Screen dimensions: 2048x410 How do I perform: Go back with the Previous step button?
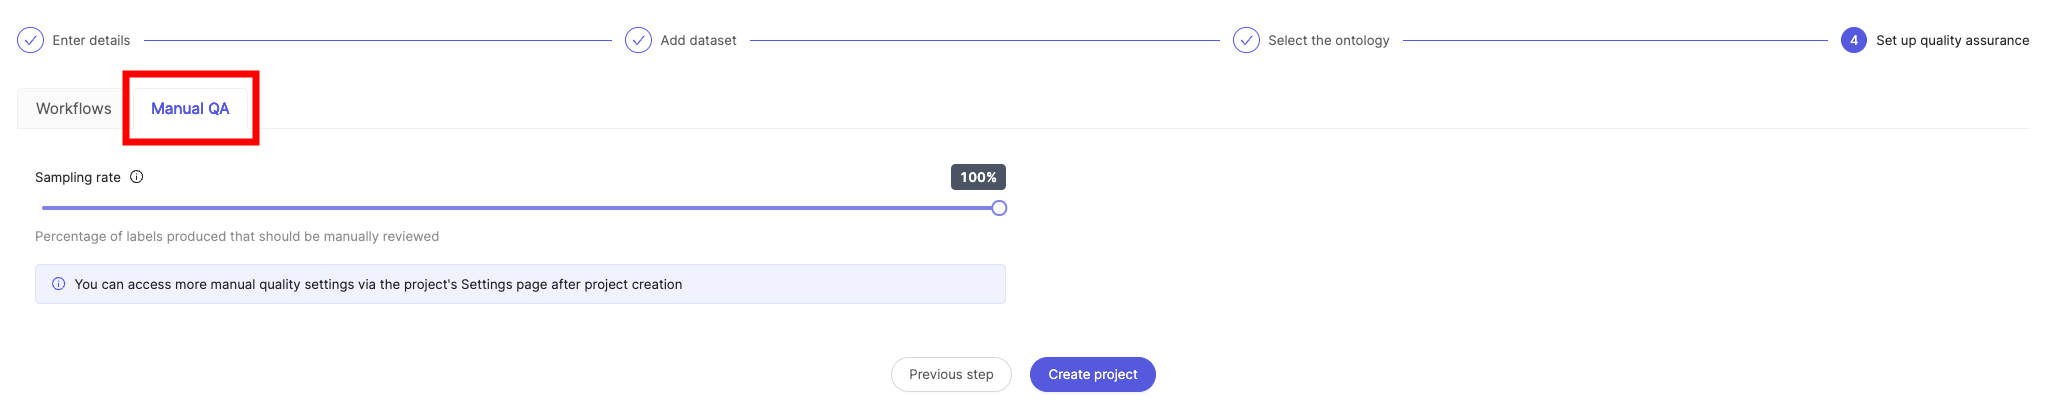click(951, 374)
